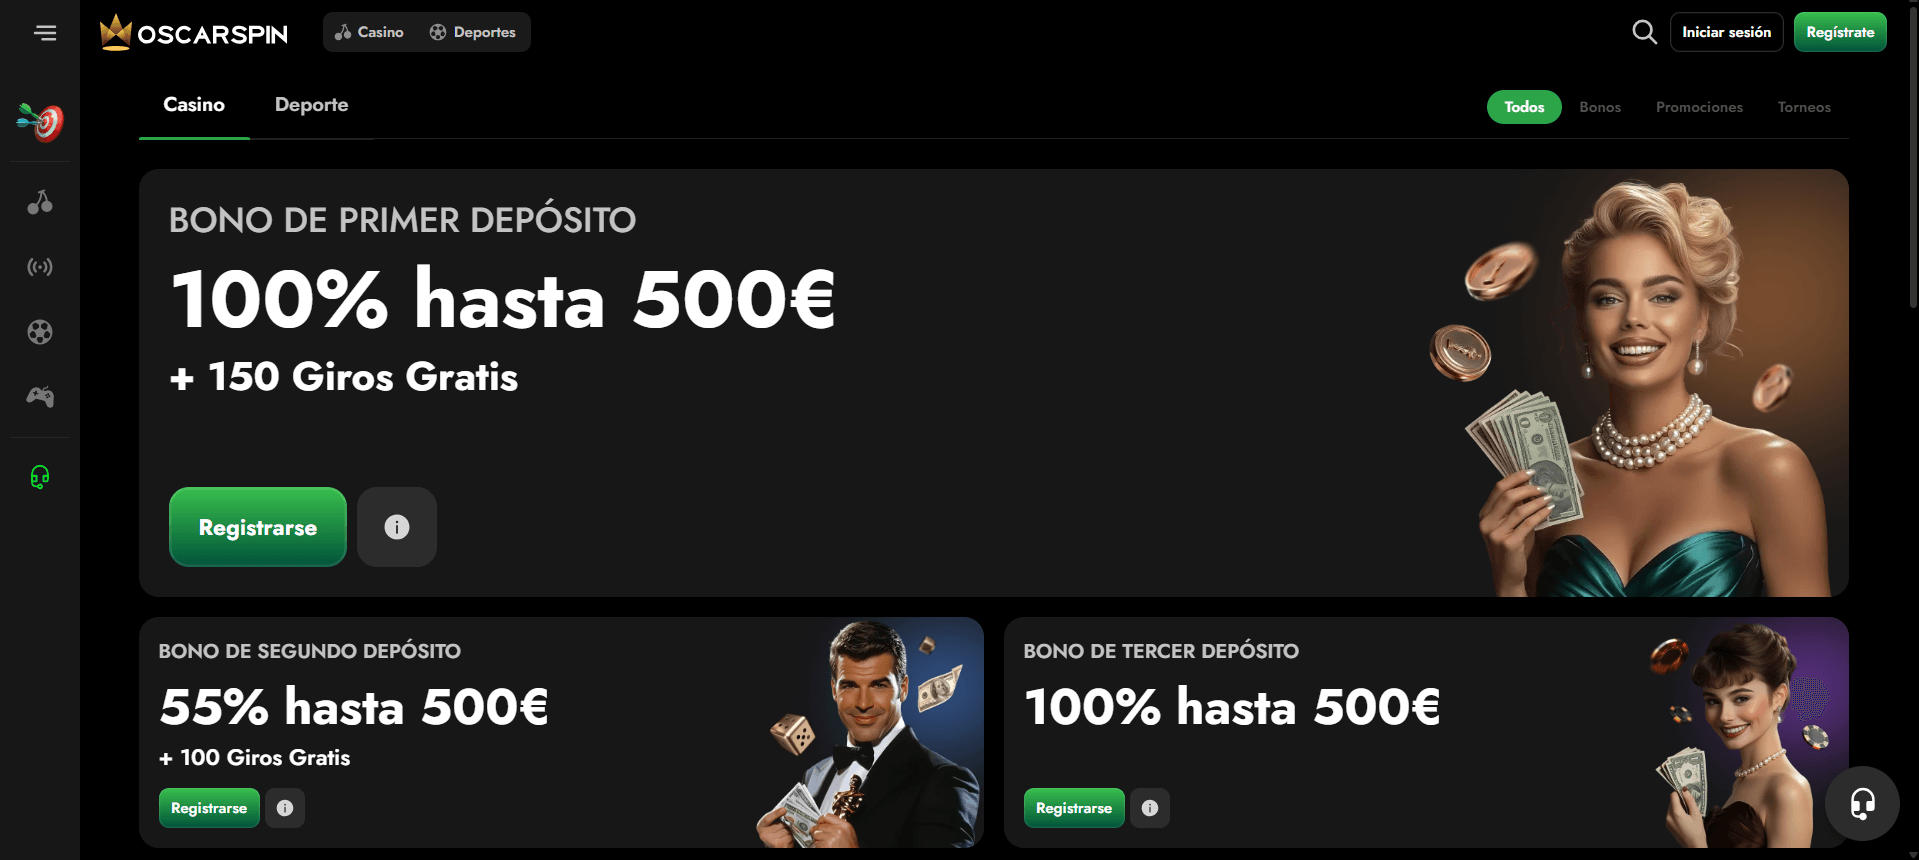
Task: Click the page vertical scrollbar
Action: click(1913, 430)
